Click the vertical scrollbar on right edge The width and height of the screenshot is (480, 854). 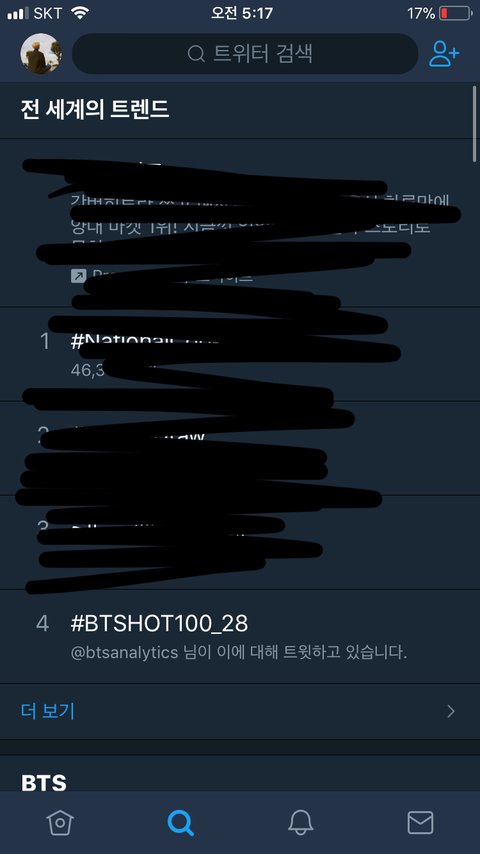tap(476, 124)
